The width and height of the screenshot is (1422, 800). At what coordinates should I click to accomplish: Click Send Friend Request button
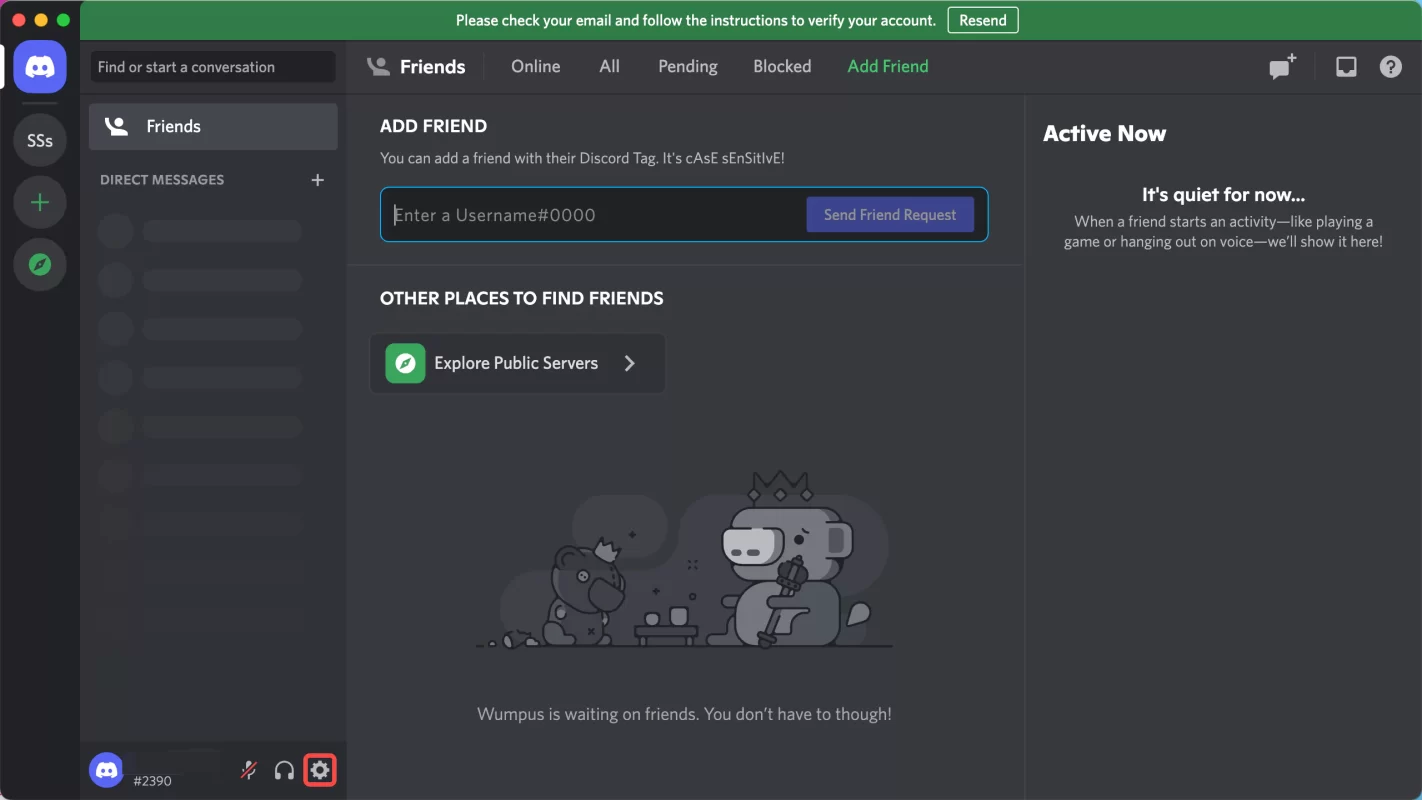[889, 215]
